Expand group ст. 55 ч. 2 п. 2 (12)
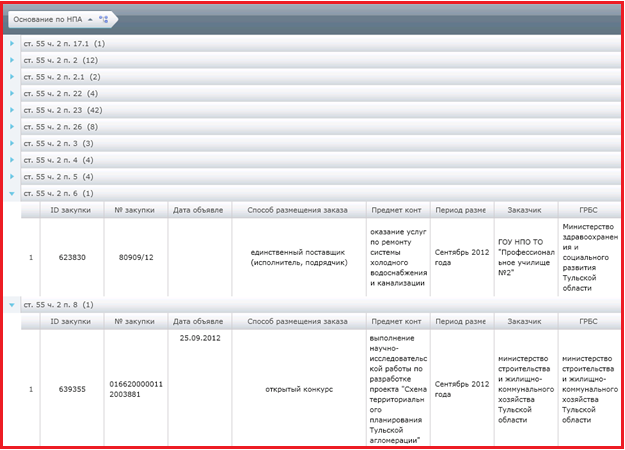 pos(12,60)
